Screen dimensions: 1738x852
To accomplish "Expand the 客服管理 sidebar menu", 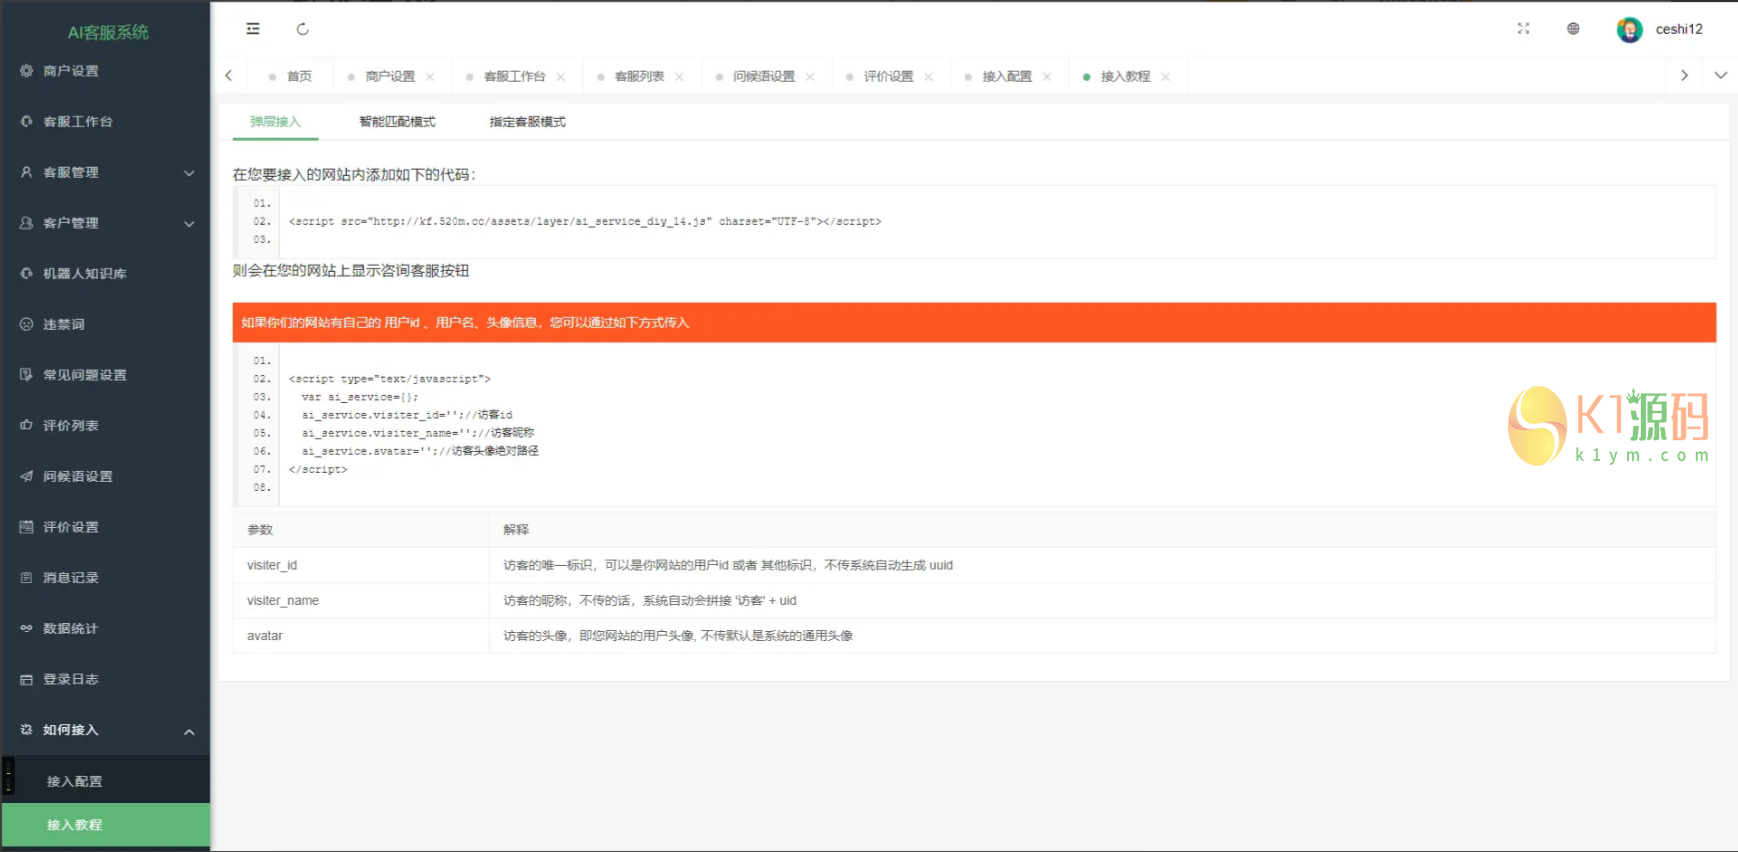I will pos(105,172).
